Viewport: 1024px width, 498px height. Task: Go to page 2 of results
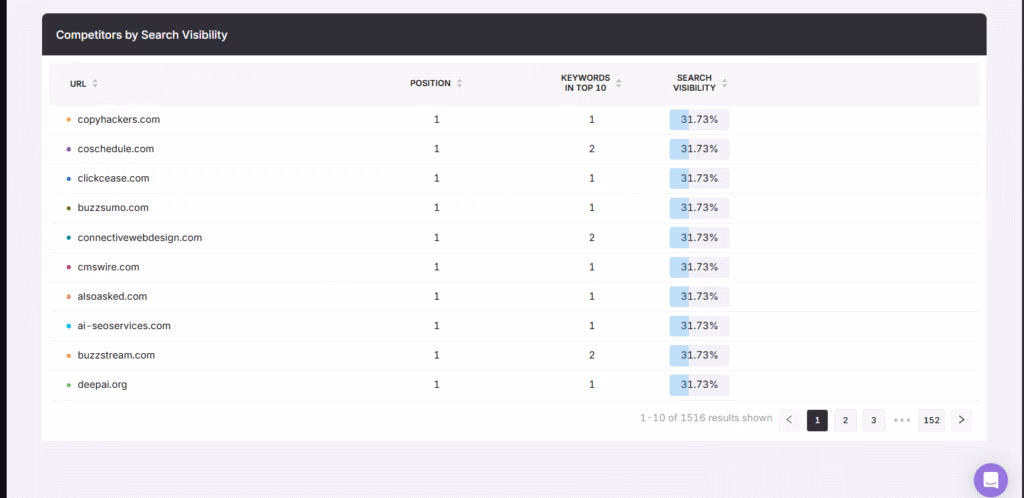tap(845, 420)
